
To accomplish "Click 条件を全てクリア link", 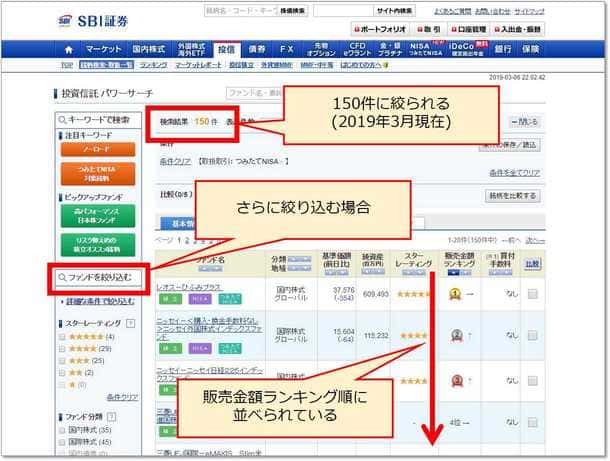I will [x=515, y=173].
